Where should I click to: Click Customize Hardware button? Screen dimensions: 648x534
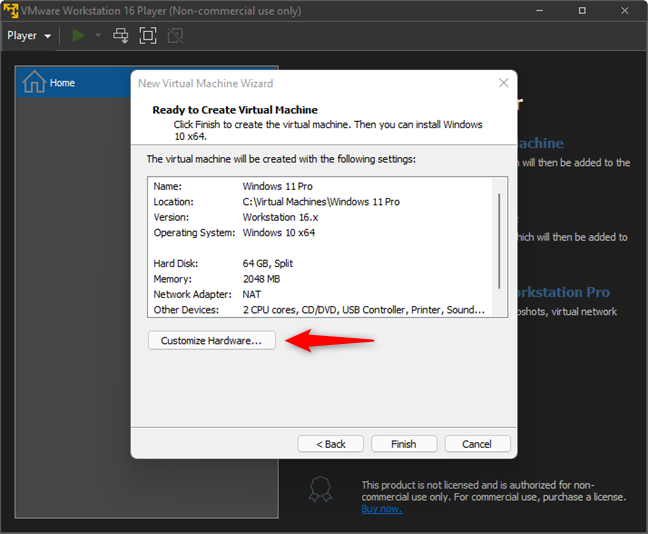212,341
